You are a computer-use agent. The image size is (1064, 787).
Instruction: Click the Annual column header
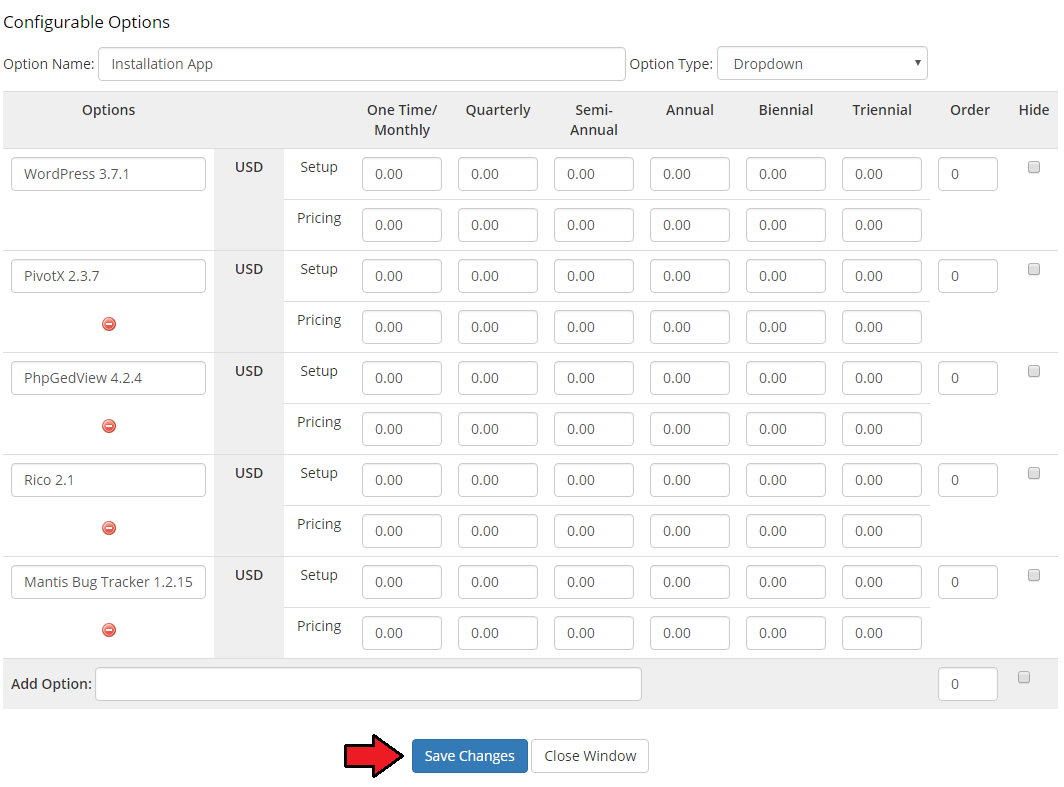pyautogui.click(x=690, y=110)
